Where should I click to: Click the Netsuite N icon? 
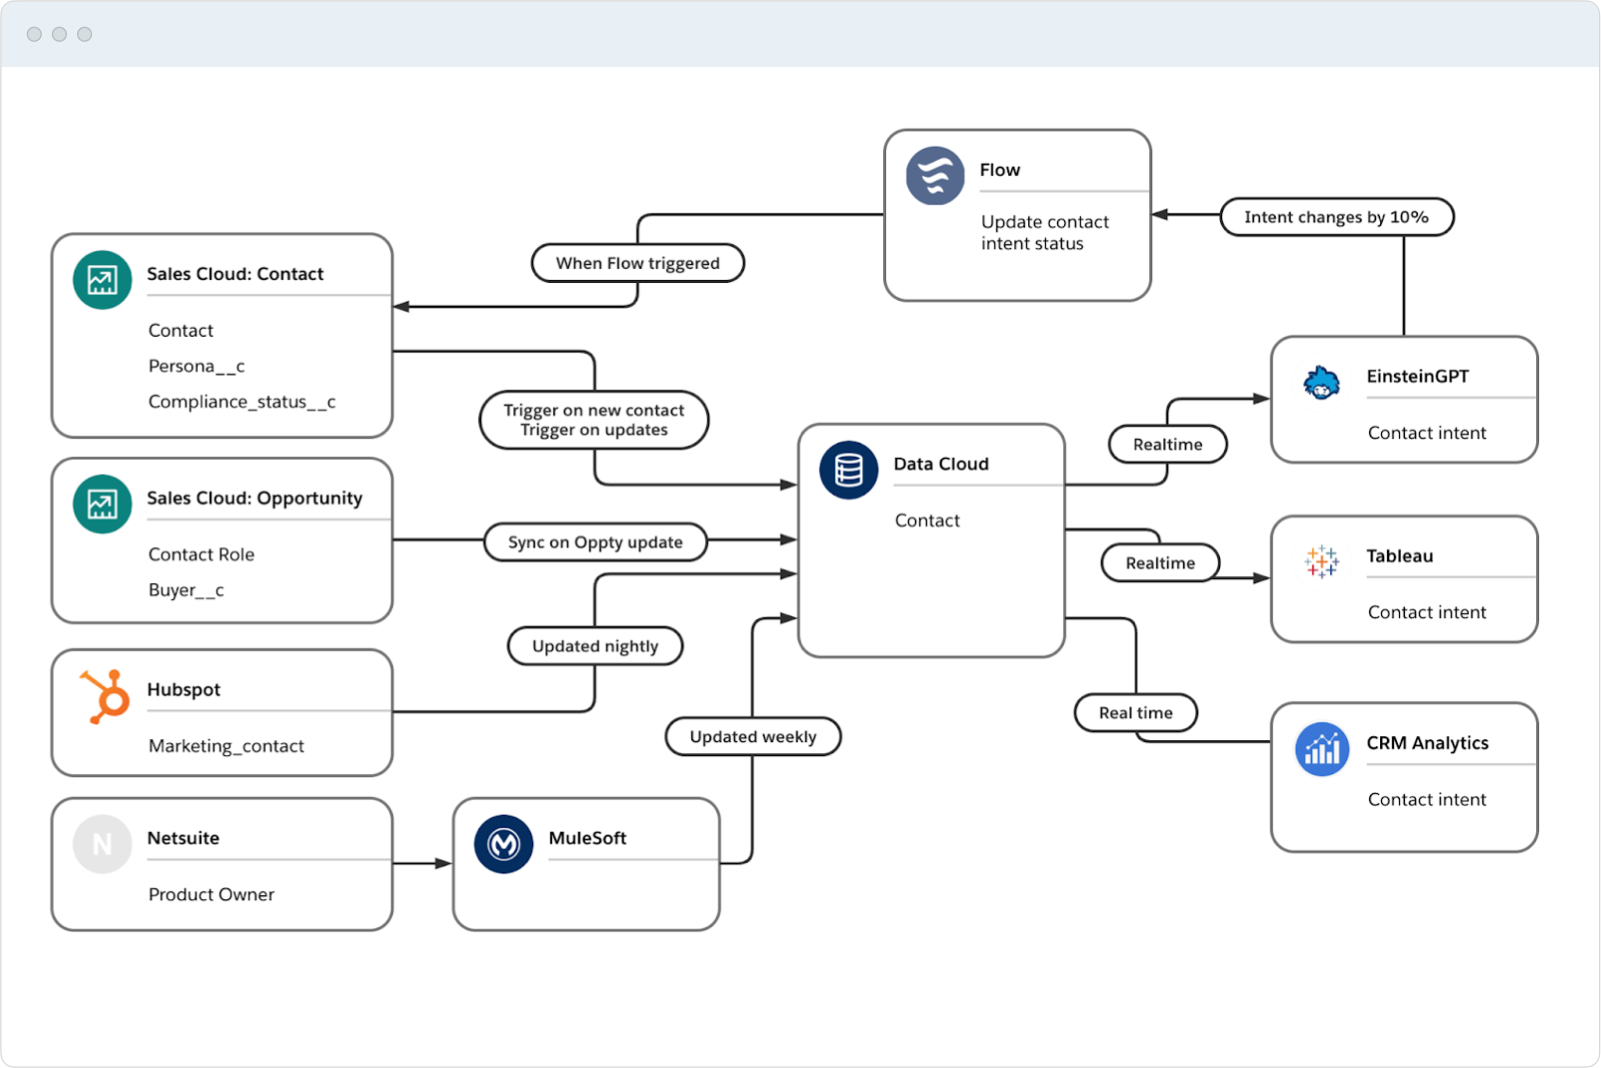(102, 845)
